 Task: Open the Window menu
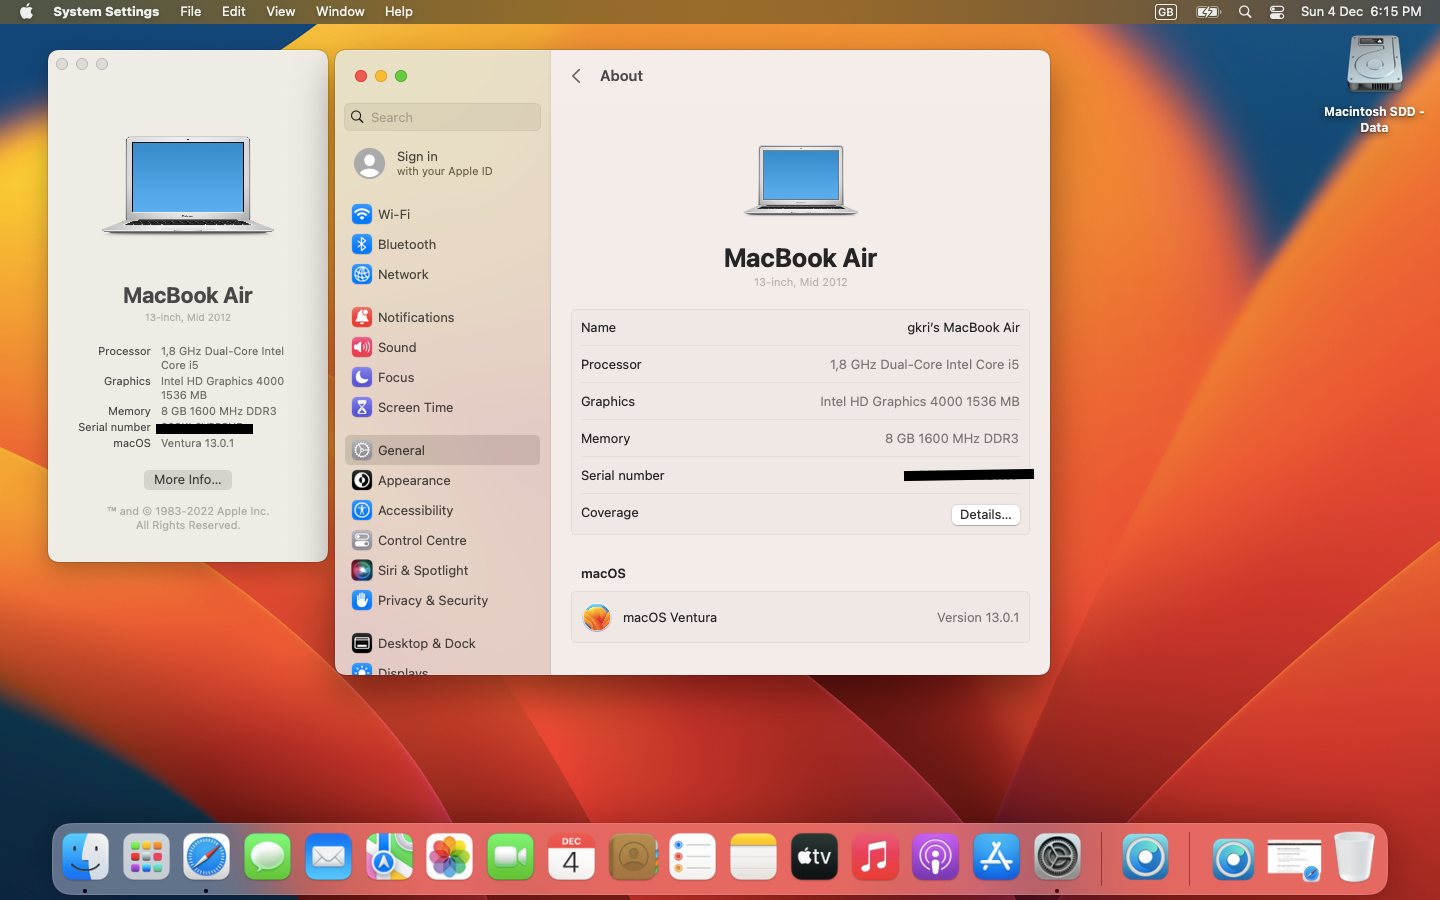click(340, 12)
